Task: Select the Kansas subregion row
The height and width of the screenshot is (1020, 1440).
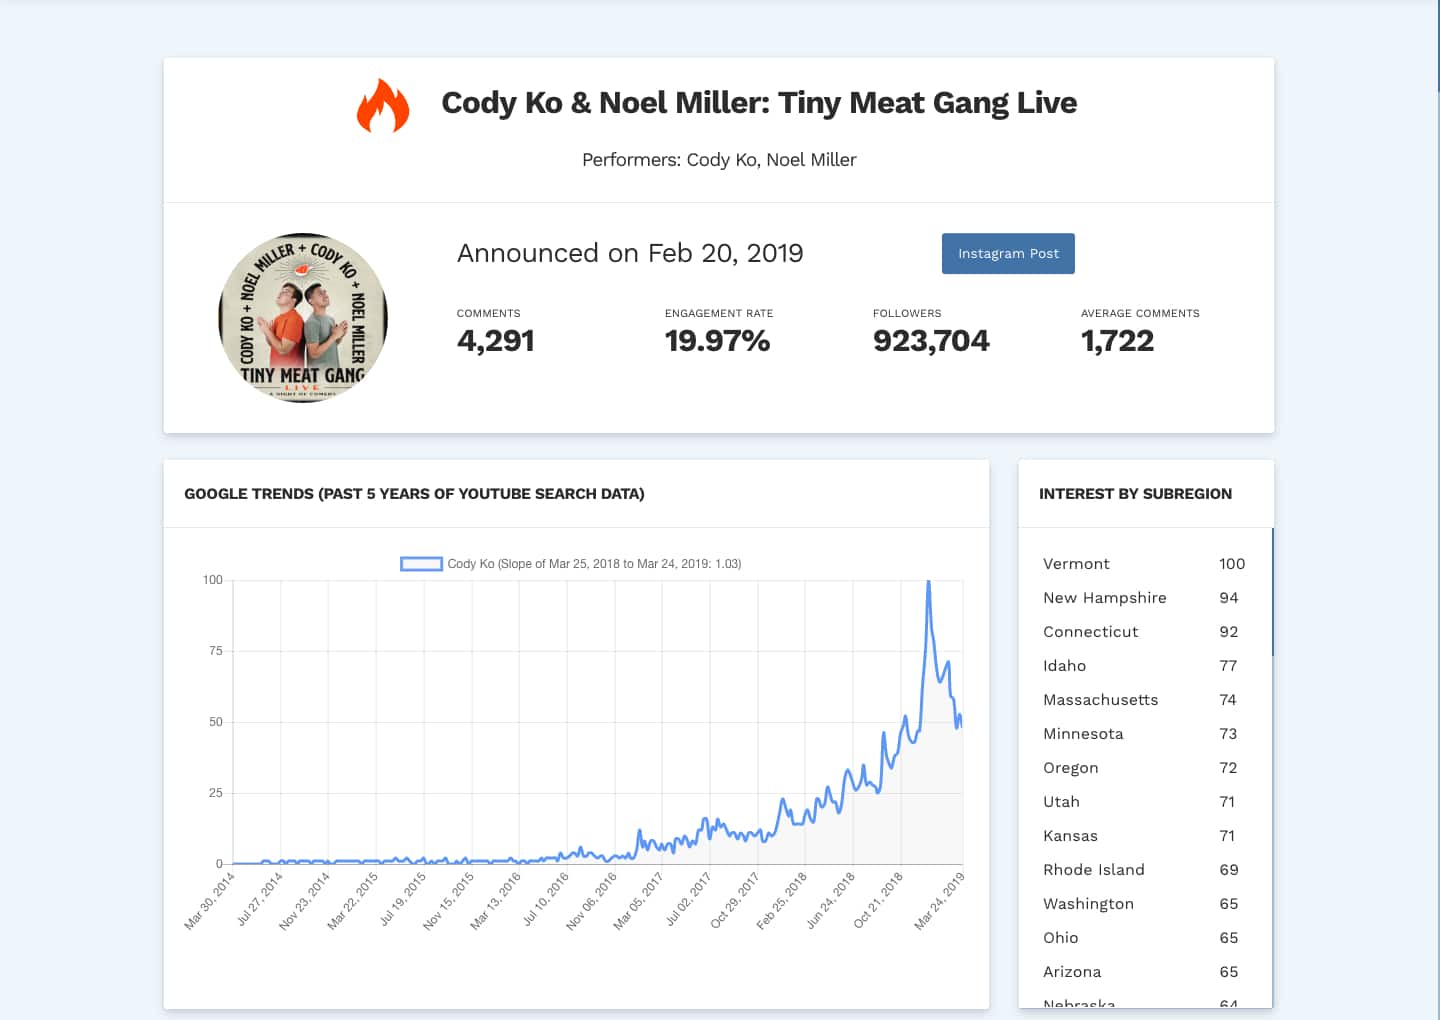Action: (1144, 836)
